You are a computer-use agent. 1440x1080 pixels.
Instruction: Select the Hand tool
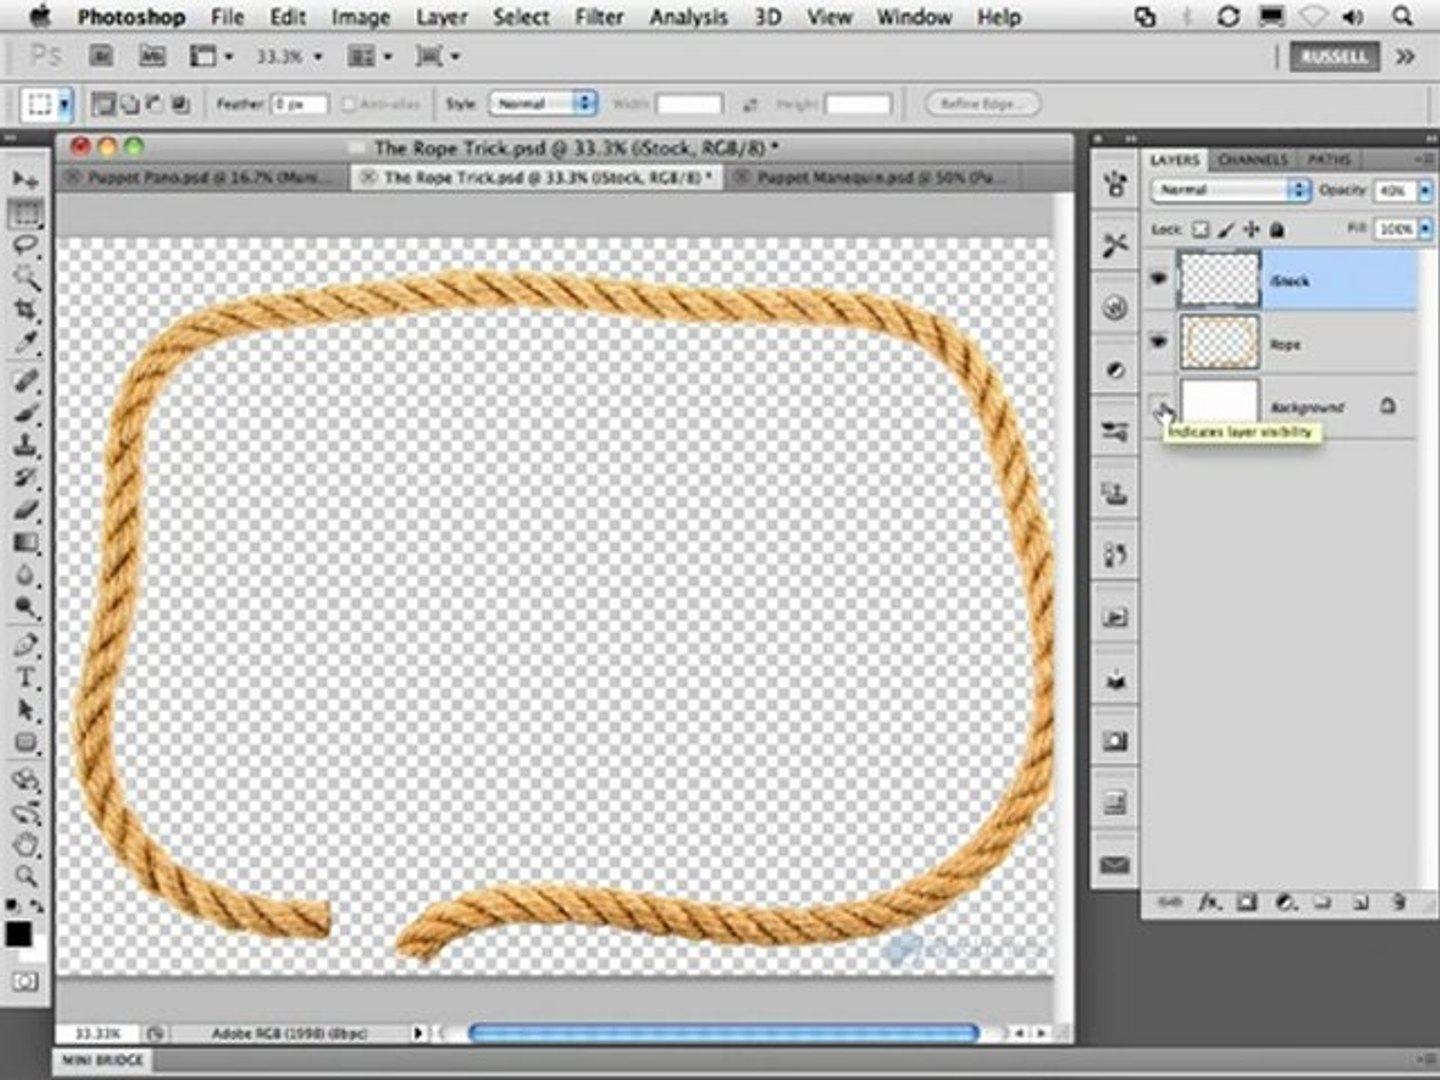coord(26,845)
